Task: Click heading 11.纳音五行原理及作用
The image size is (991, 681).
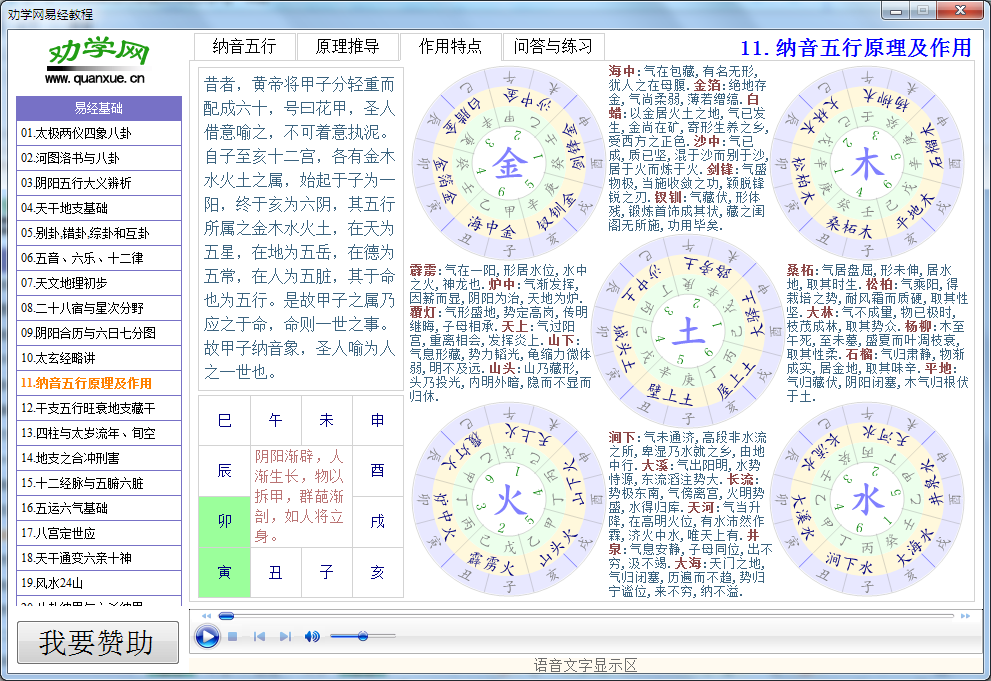Action: click(860, 47)
